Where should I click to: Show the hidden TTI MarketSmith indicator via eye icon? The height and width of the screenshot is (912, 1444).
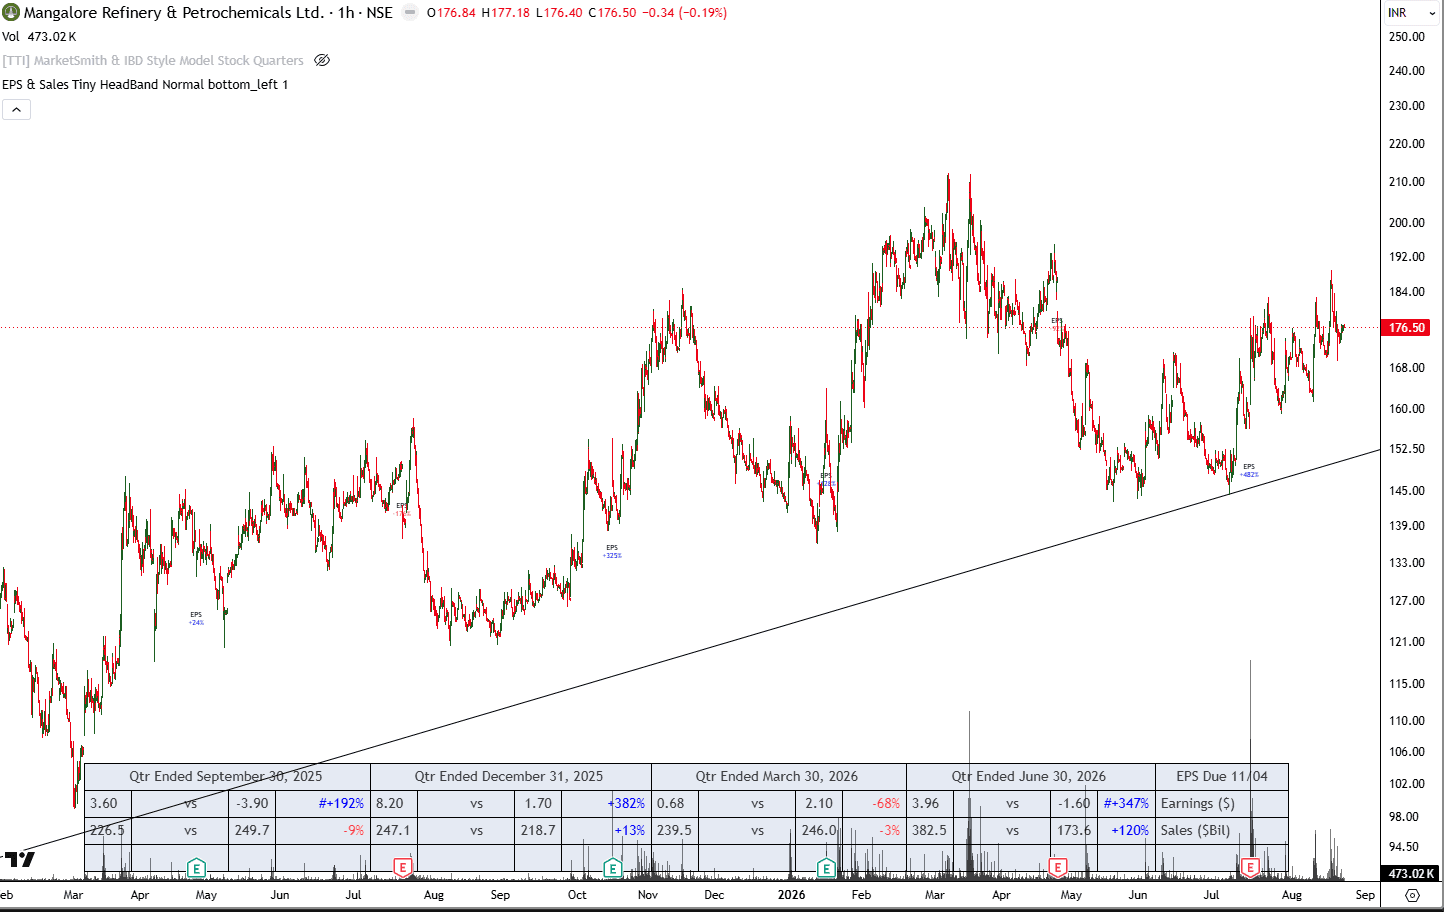(x=322, y=60)
